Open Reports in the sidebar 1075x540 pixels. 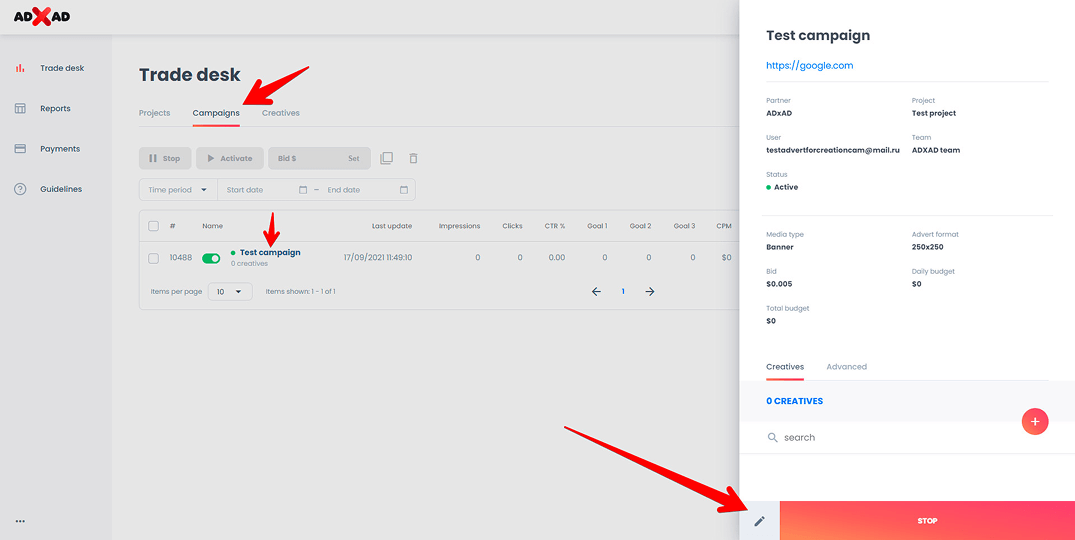point(55,108)
